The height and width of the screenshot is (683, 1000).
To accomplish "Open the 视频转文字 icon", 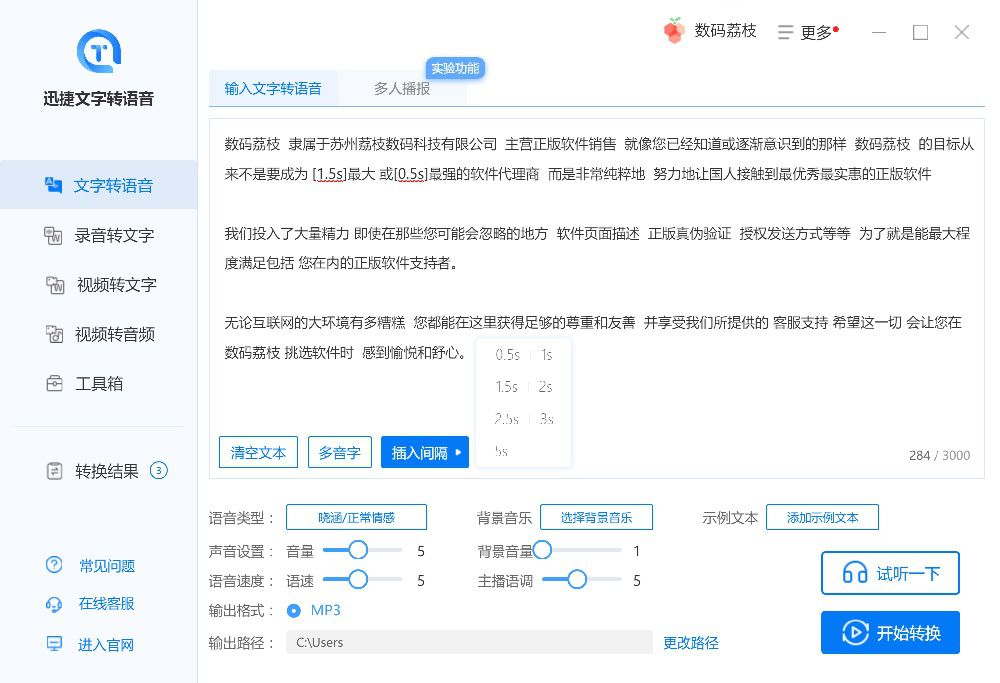I will (x=55, y=284).
